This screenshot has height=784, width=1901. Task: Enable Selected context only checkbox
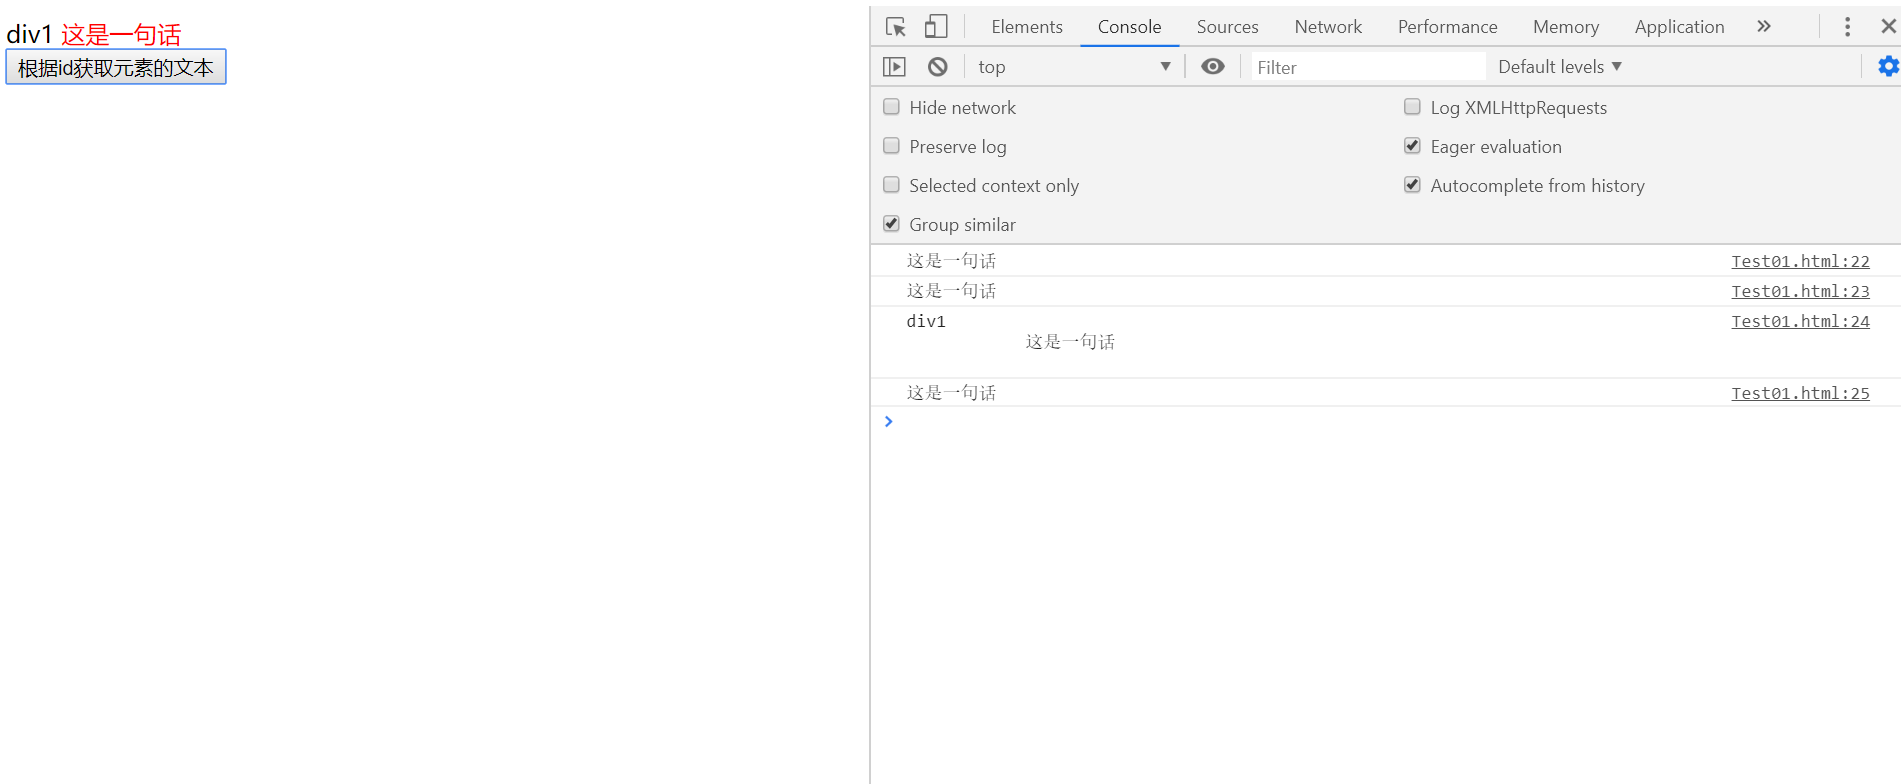891,185
